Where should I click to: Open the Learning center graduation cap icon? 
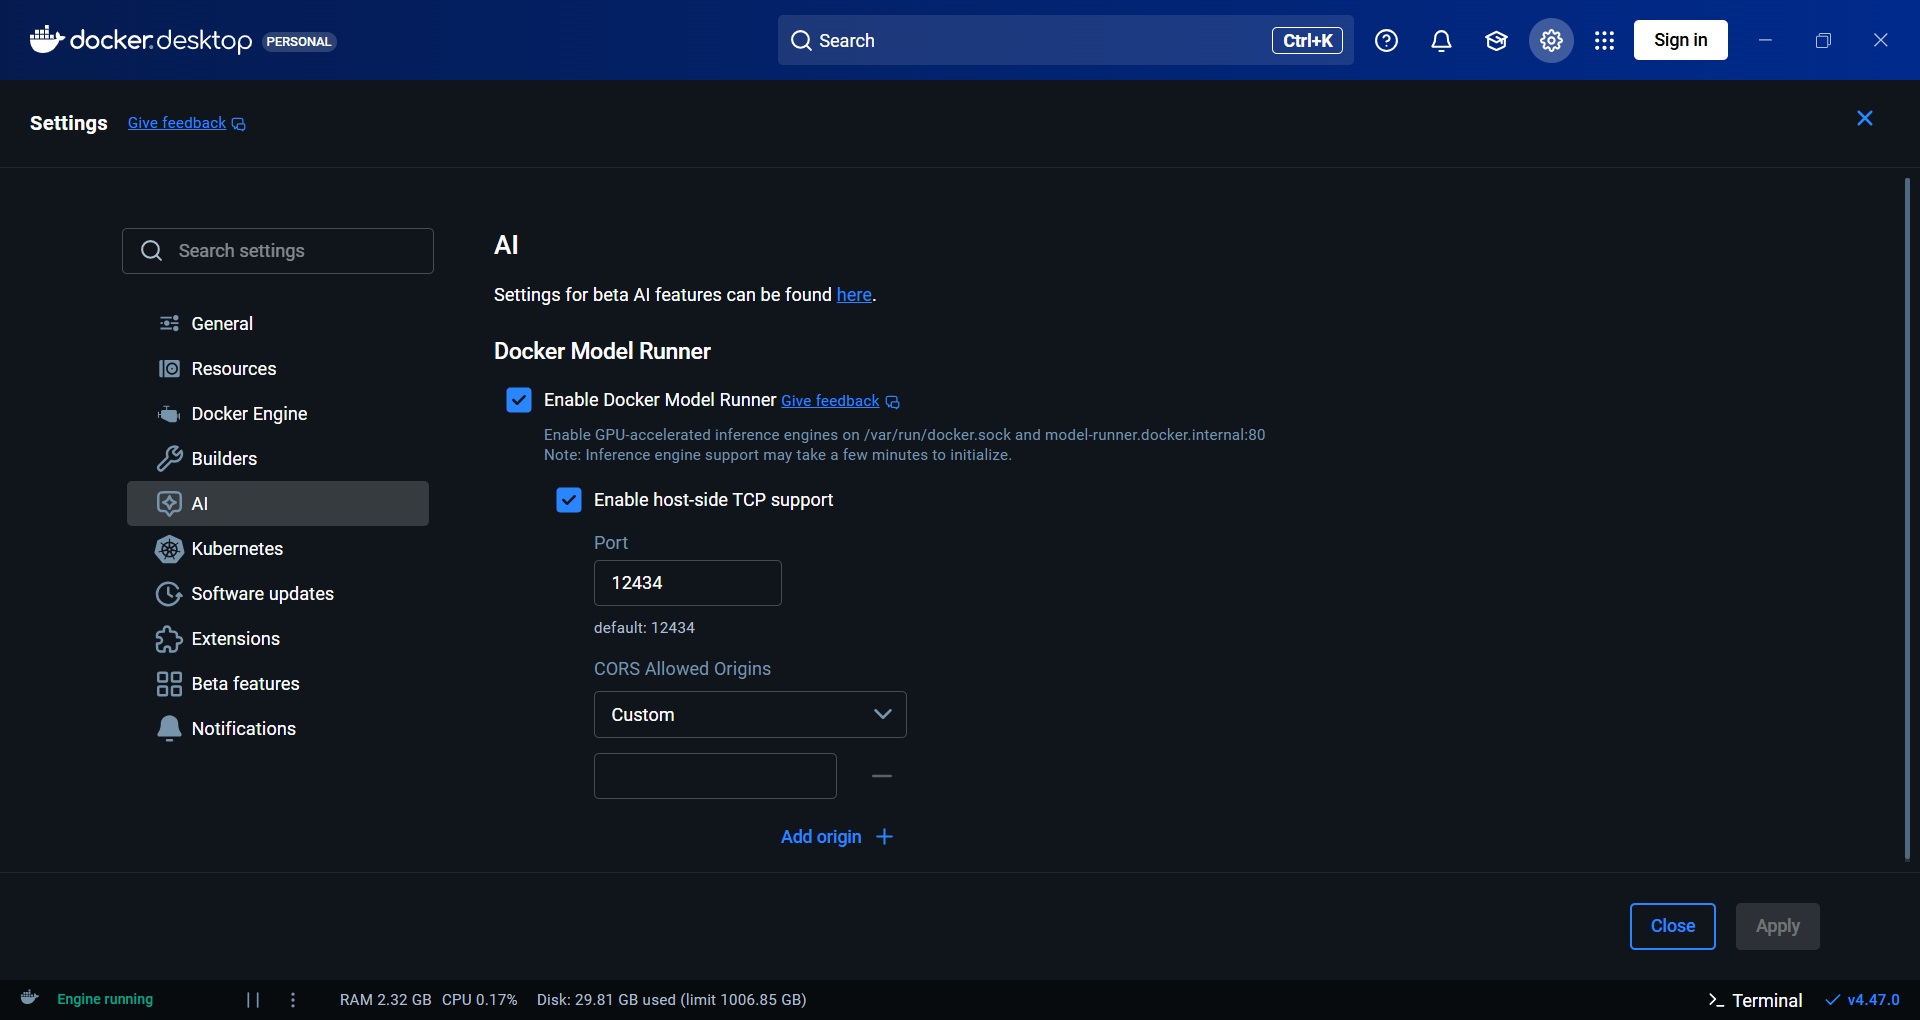pyautogui.click(x=1496, y=41)
